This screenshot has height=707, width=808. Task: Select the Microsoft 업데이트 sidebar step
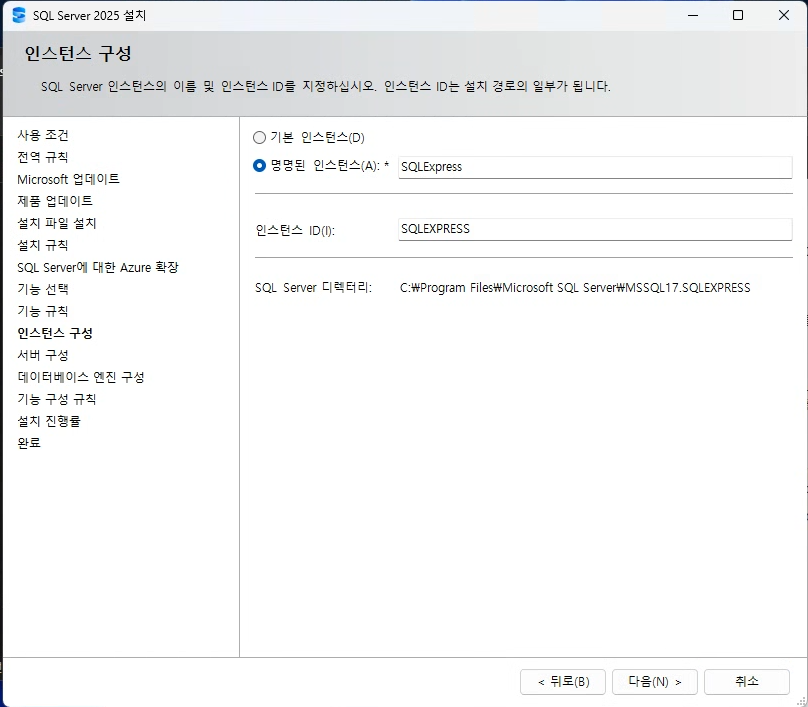tap(68, 179)
